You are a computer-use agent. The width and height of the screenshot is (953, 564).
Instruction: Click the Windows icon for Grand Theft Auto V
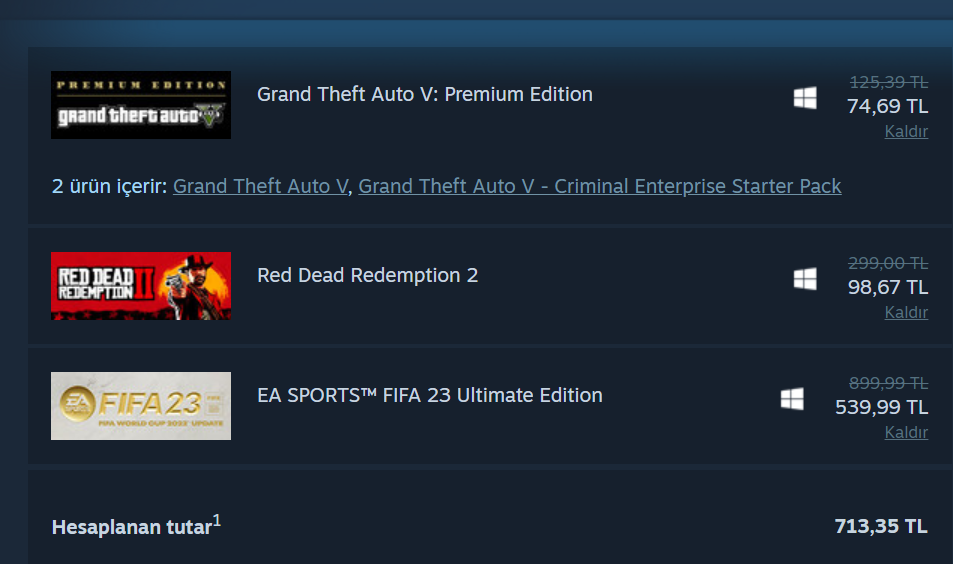coord(805,98)
